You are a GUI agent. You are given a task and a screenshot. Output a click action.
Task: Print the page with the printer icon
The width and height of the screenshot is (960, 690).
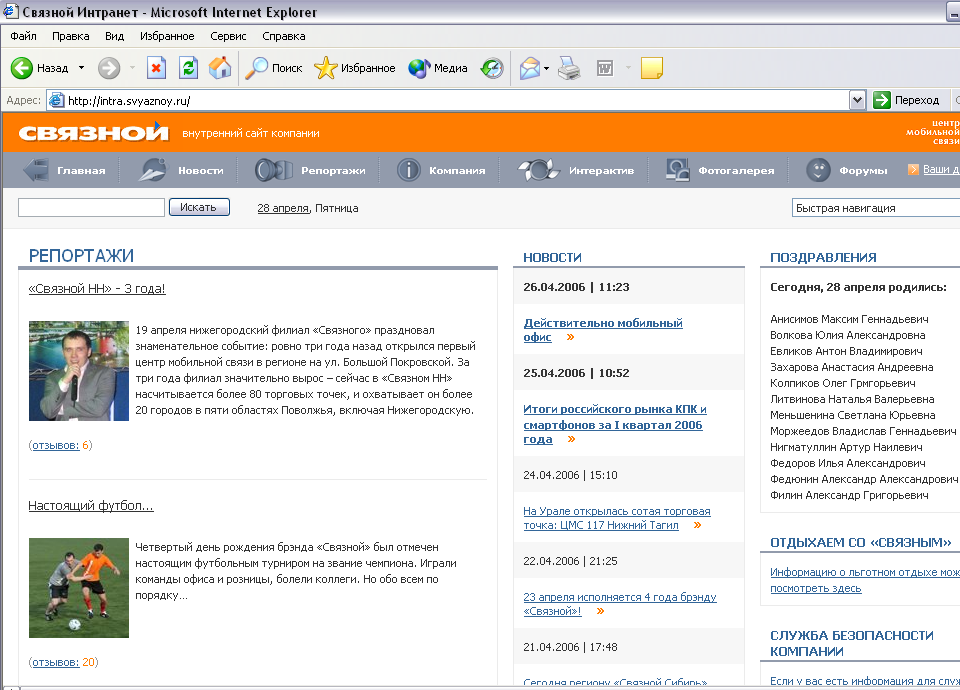click(x=569, y=68)
